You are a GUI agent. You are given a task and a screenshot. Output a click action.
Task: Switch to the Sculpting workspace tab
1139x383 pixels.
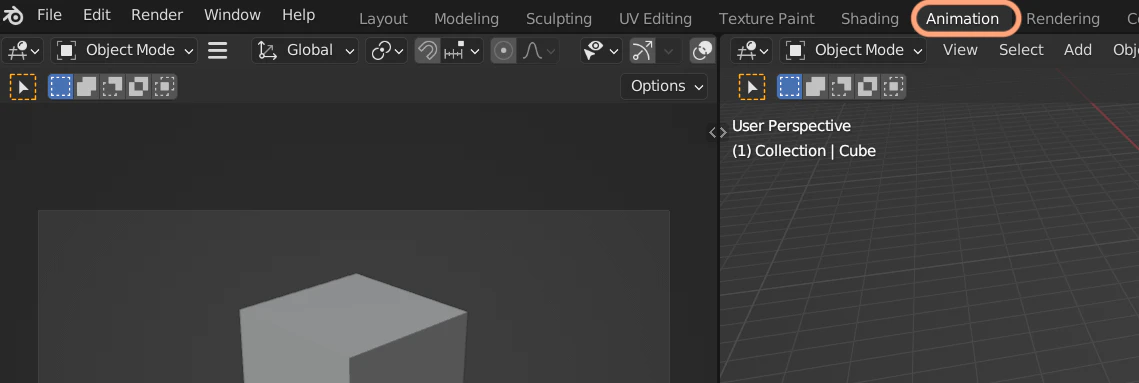(x=559, y=19)
